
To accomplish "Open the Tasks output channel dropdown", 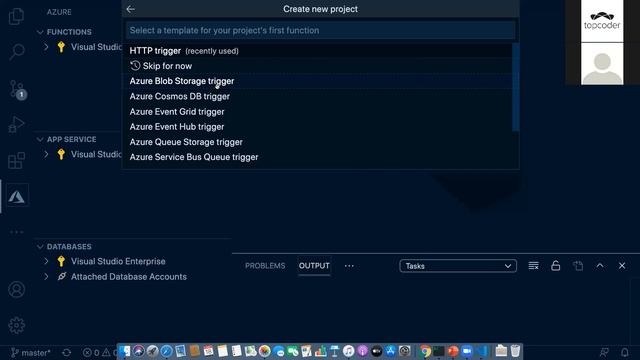I will [458, 266].
